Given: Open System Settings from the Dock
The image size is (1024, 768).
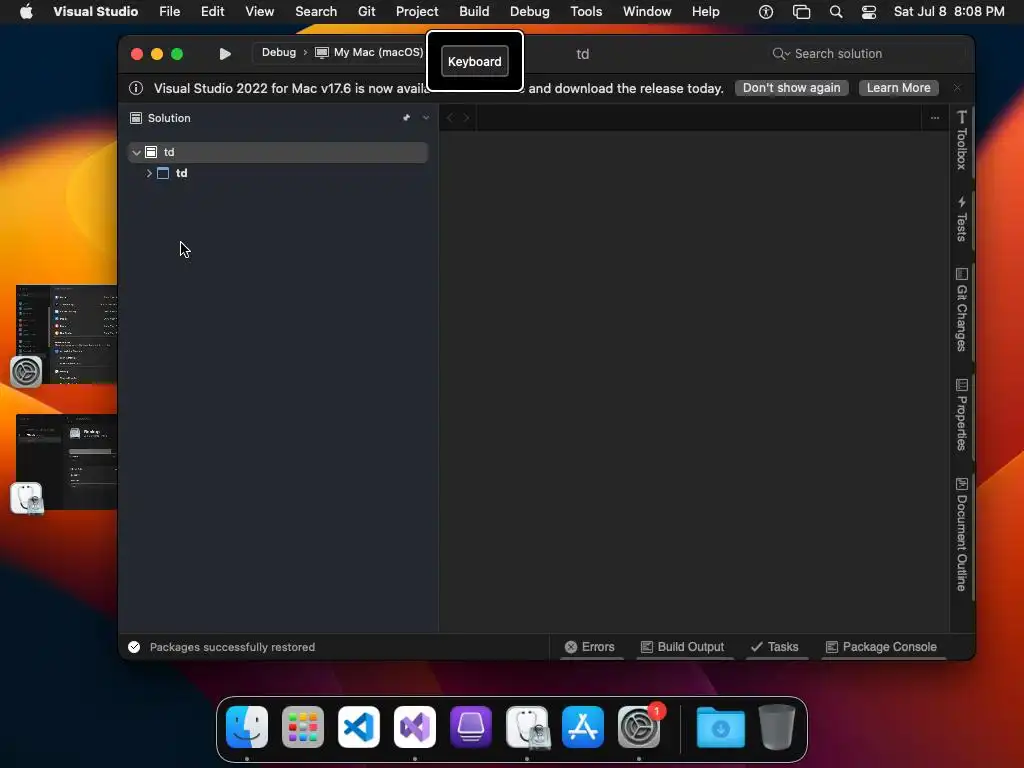Looking at the screenshot, I should coord(639,727).
